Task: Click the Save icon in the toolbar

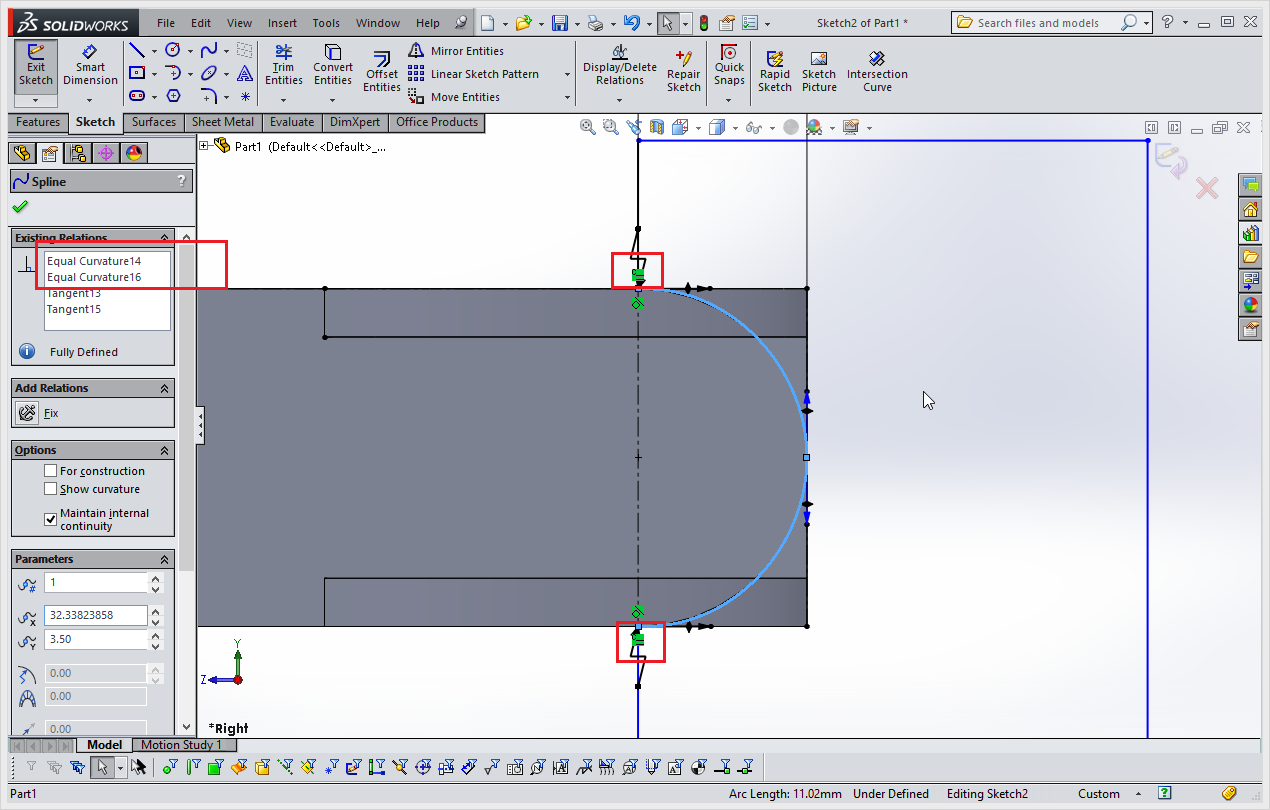Action: pos(560,23)
